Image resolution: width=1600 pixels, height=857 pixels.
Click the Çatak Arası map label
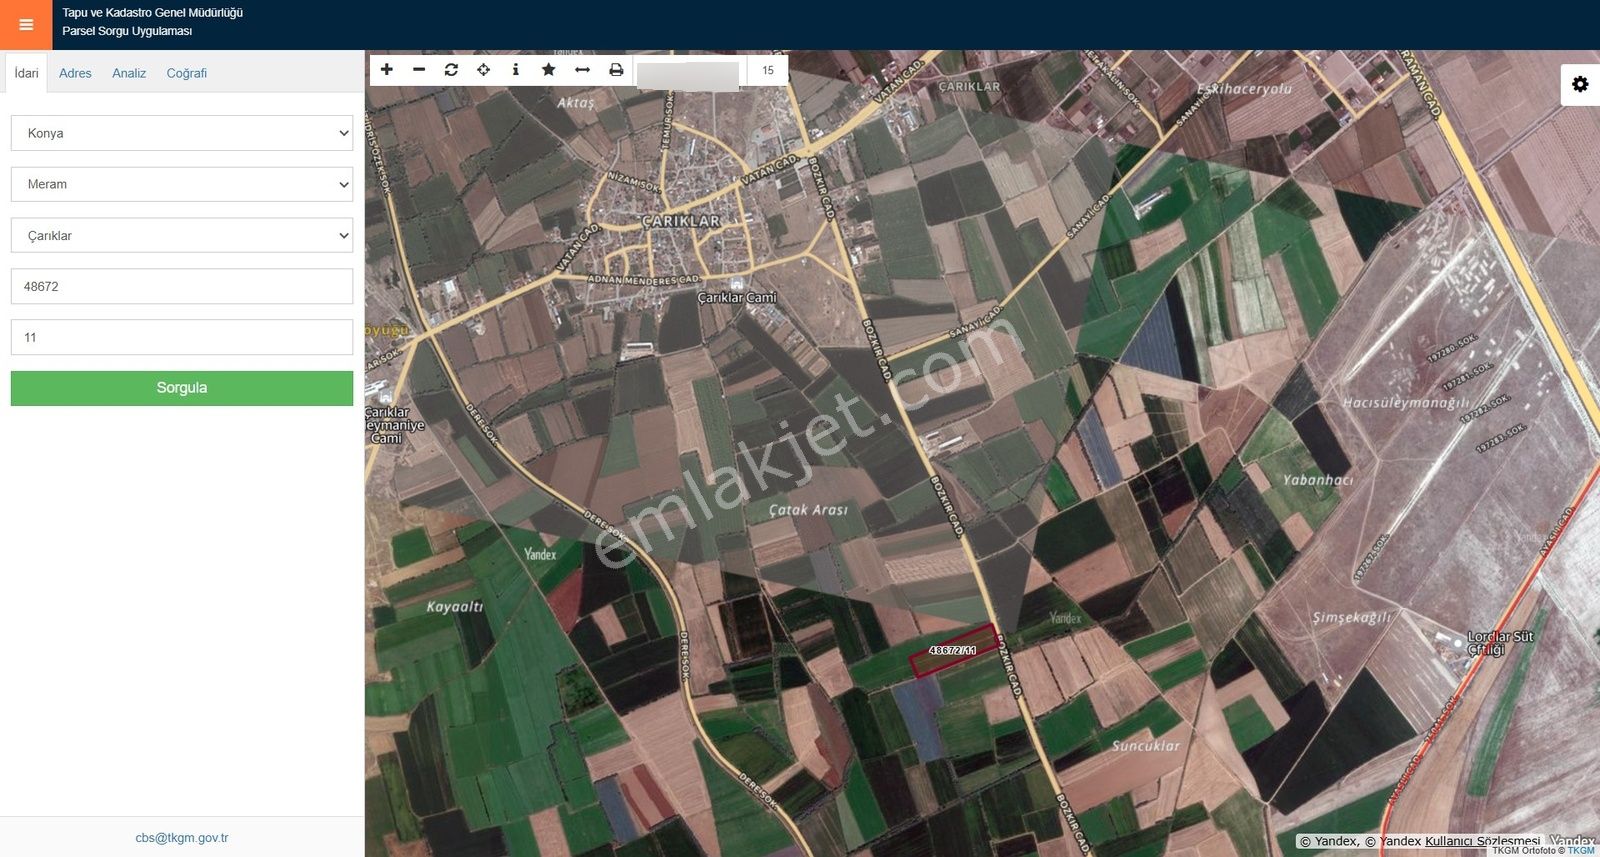[808, 510]
